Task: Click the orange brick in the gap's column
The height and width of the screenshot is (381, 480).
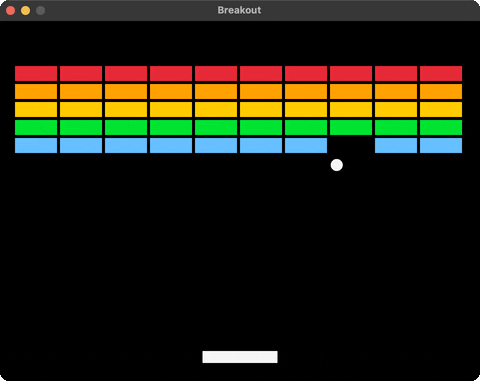Action: (351, 91)
